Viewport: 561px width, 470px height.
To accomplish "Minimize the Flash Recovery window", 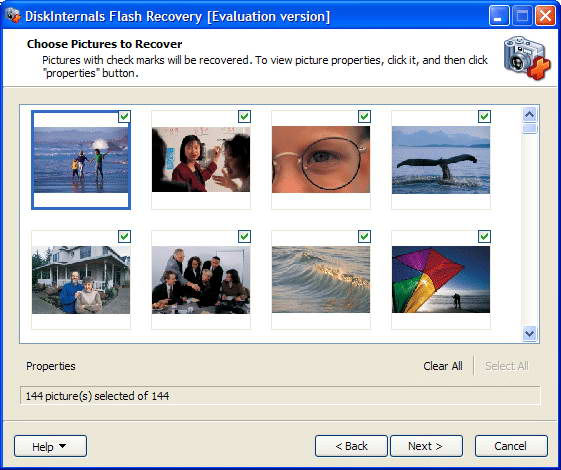I will click(x=499, y=16).
